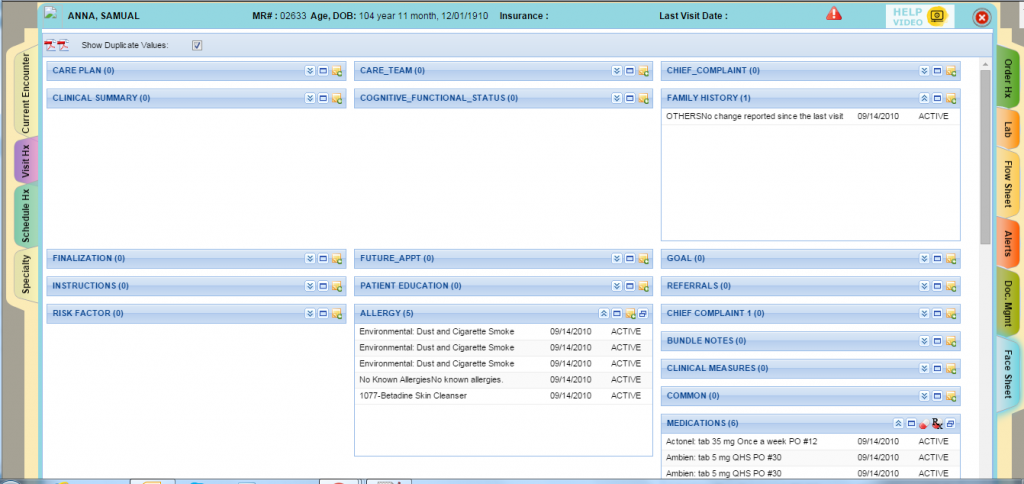Image resolution: width=1024 pixels, height=484 pixels.
Task: Add a new Family History entry
Action: (951, 98)
